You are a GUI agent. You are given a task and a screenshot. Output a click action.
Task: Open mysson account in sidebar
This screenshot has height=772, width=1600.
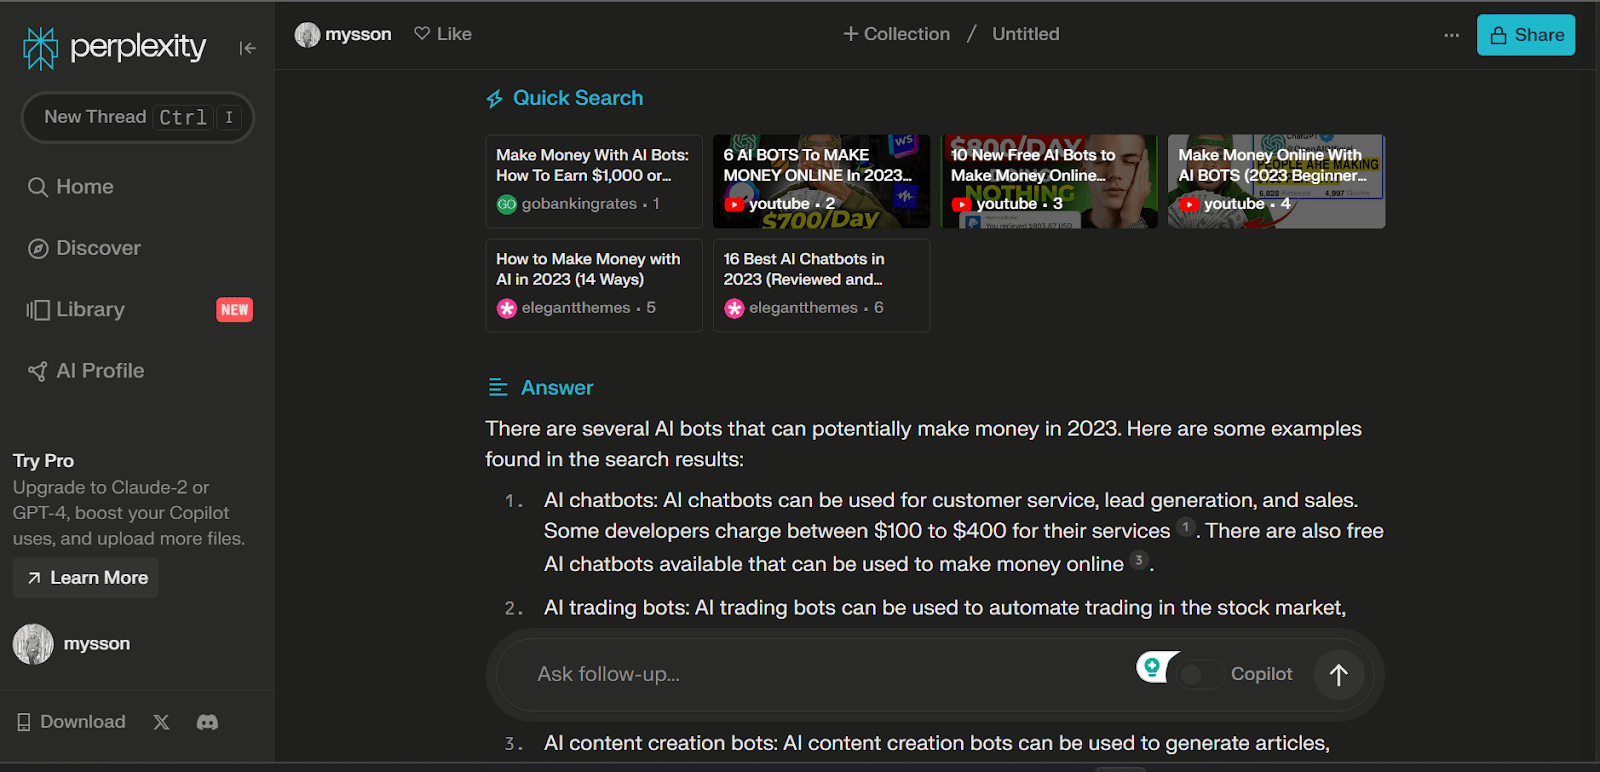click(x=72, y=644)
